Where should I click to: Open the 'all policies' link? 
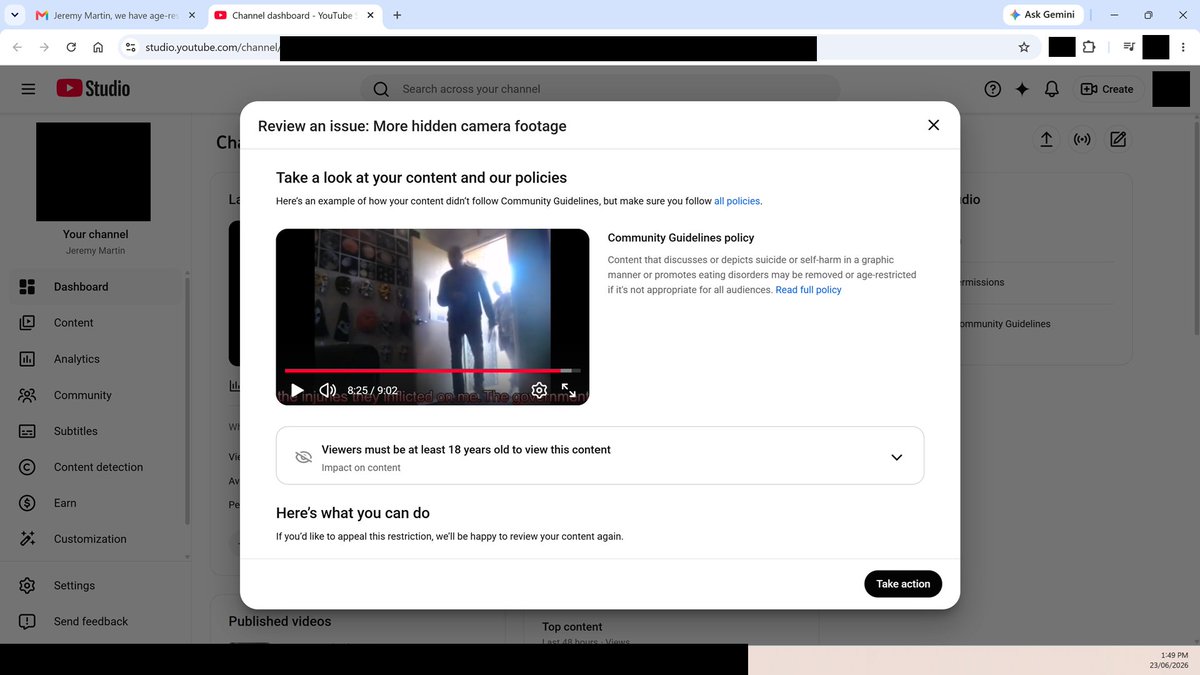737,201
